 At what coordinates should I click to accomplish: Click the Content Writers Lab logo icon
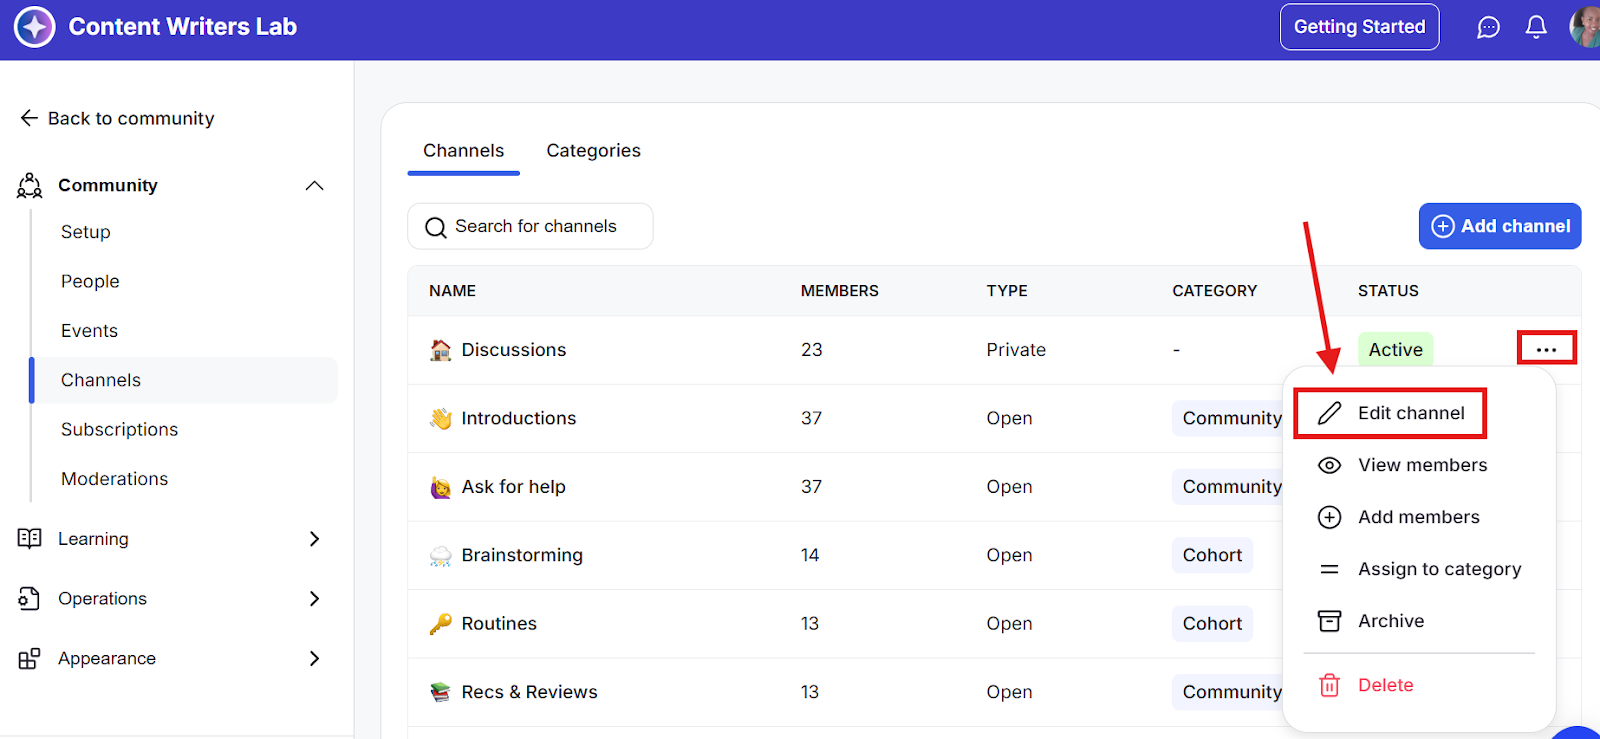tap(35, 27)
